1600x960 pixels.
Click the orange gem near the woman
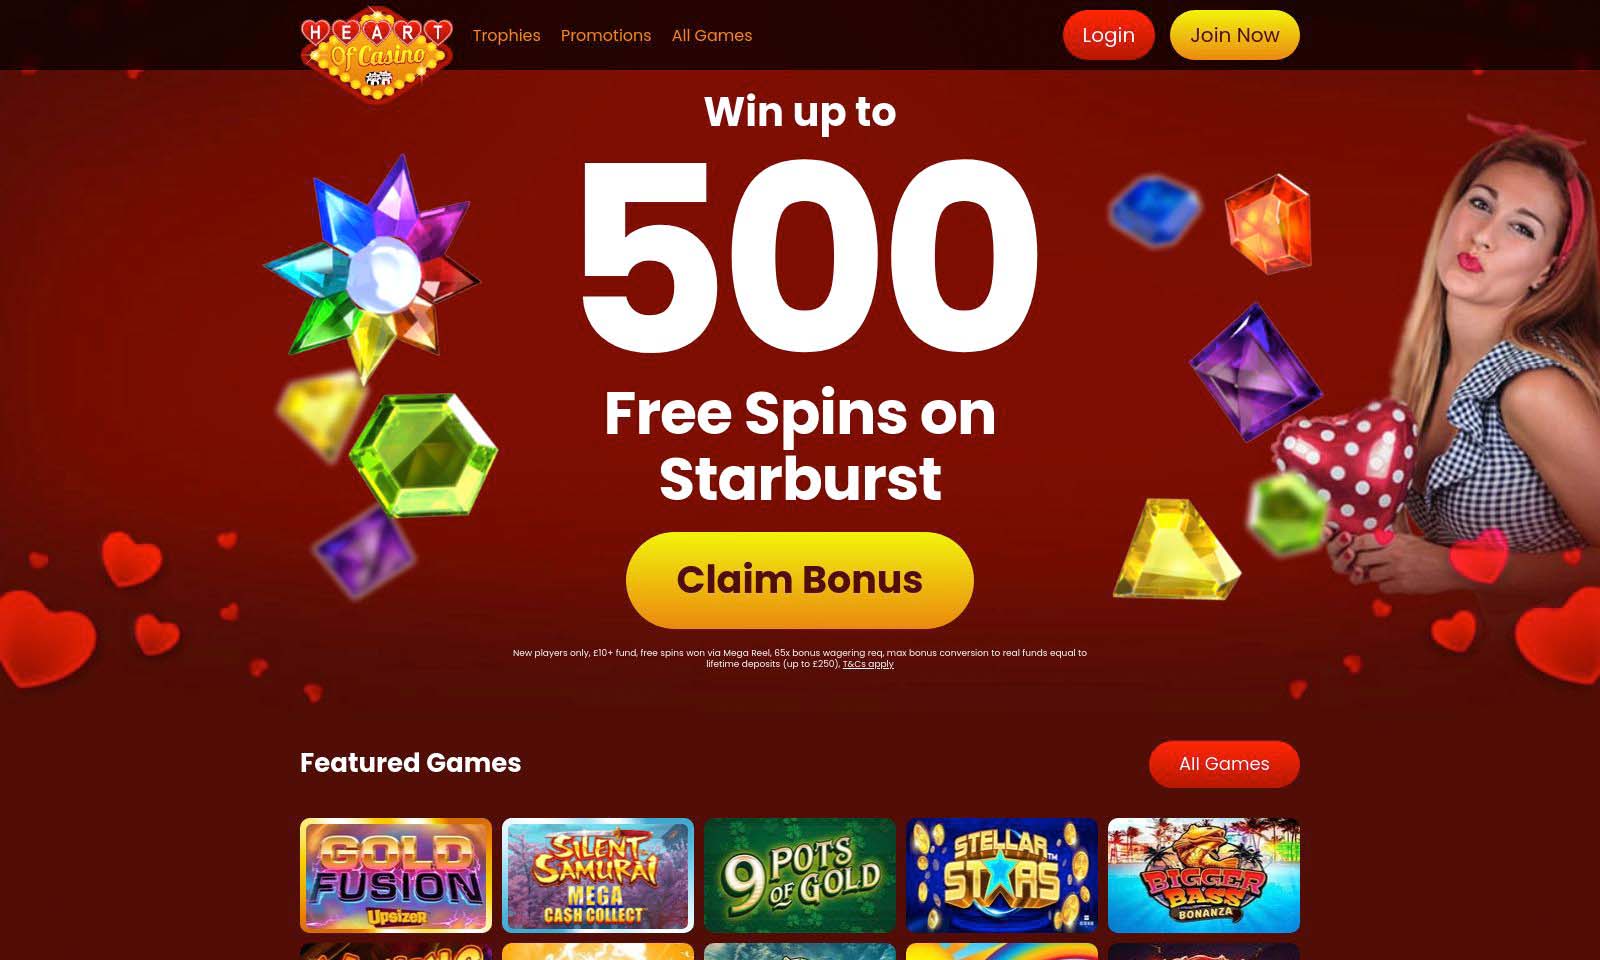[x=1269, y=224]
